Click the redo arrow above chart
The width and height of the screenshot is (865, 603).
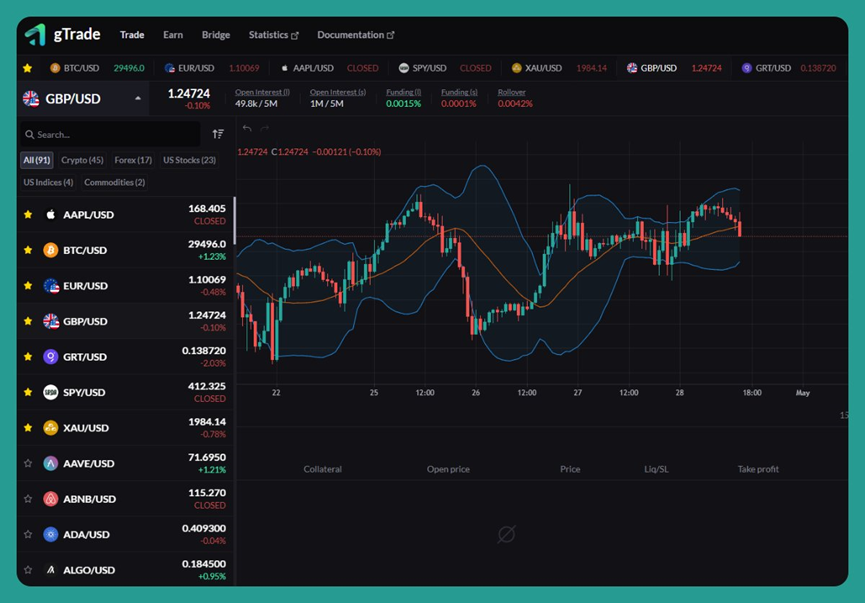pos(265,129)
